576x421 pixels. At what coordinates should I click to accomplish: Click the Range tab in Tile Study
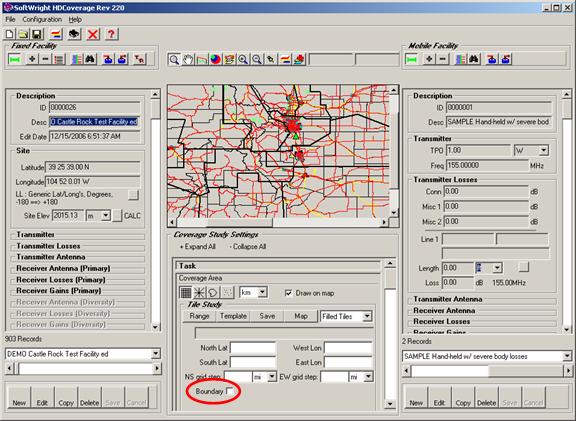pos(199,316)
